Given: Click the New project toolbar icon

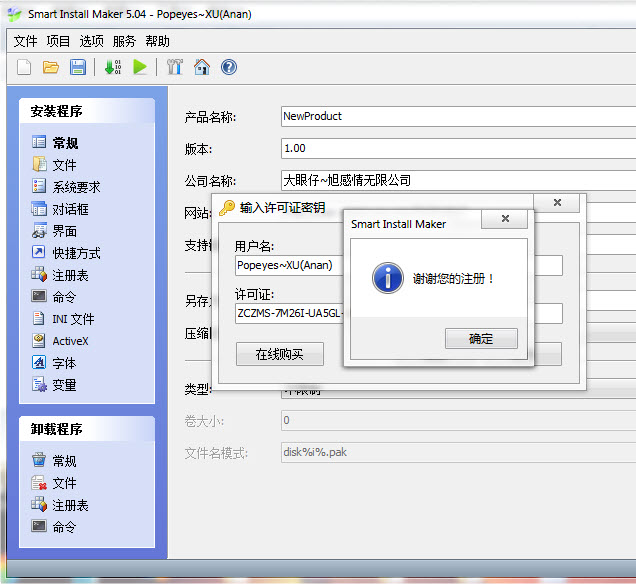Looking at the screenshot, I should click(x=24, y=67).
